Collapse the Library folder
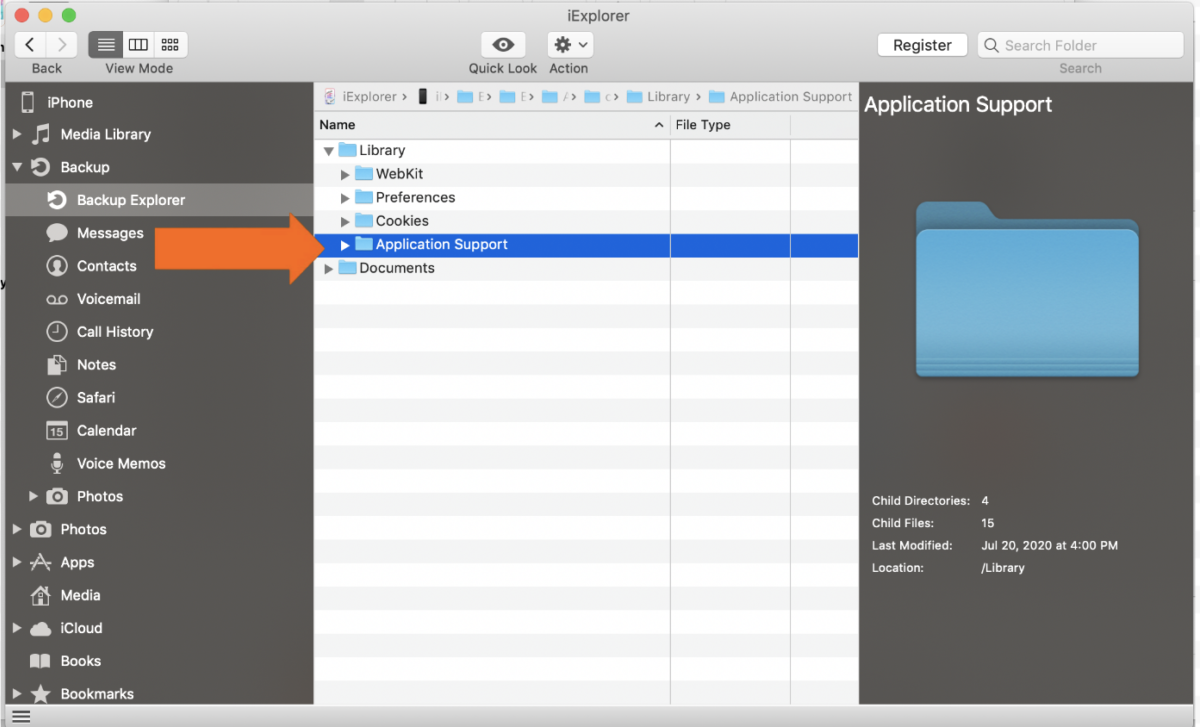The height and width of the screenshot is (727, 1200). point(328,149)
